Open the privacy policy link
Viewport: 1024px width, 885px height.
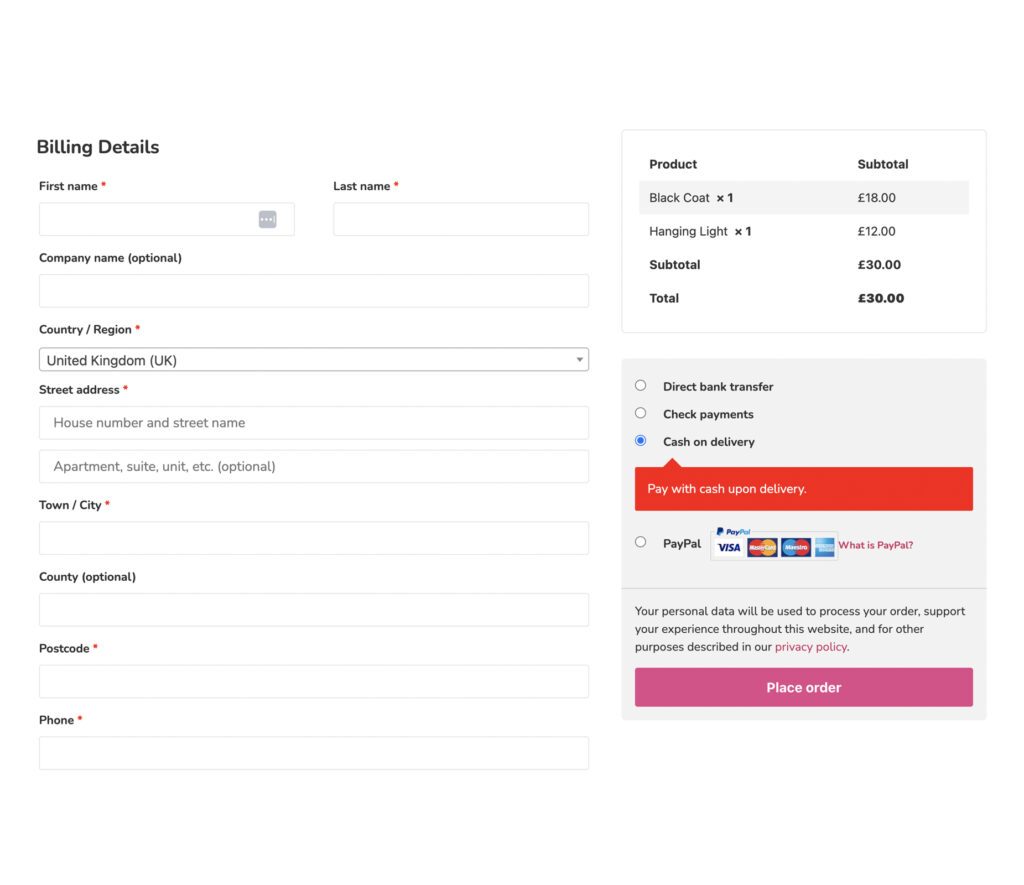(x=810, y=646)
